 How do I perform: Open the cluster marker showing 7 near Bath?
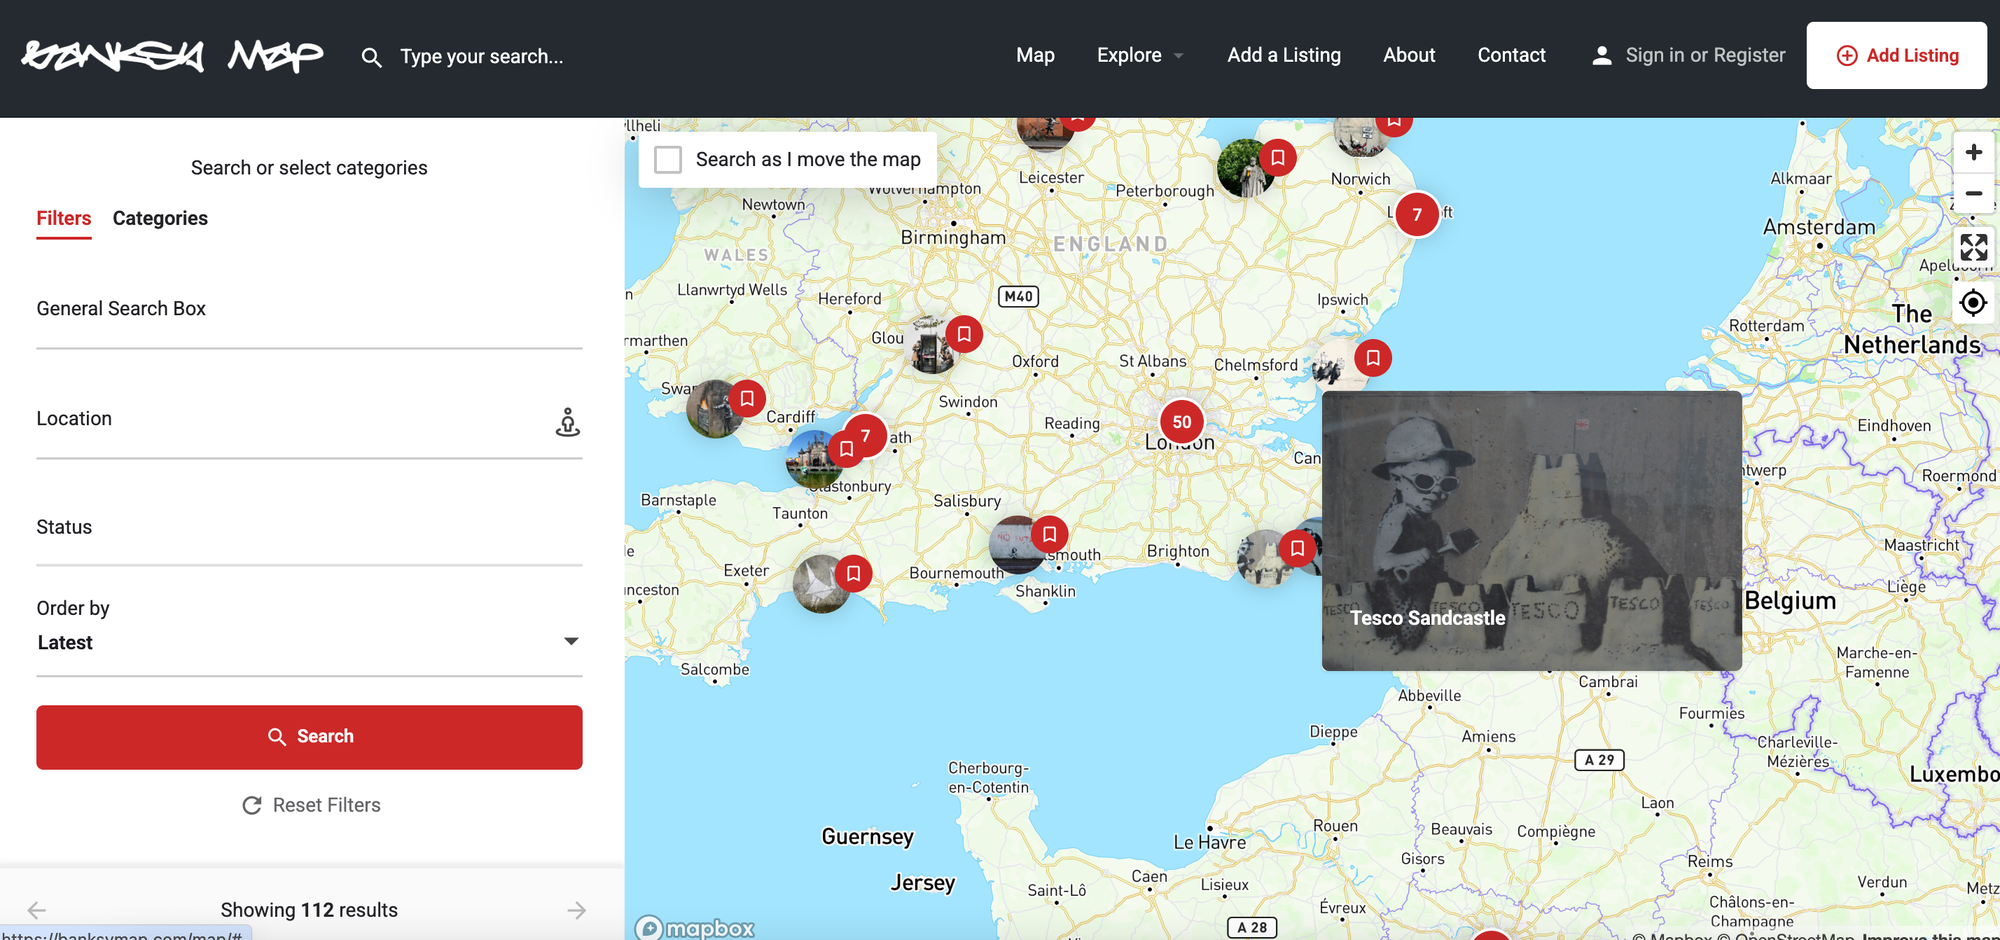click(866, 436)
